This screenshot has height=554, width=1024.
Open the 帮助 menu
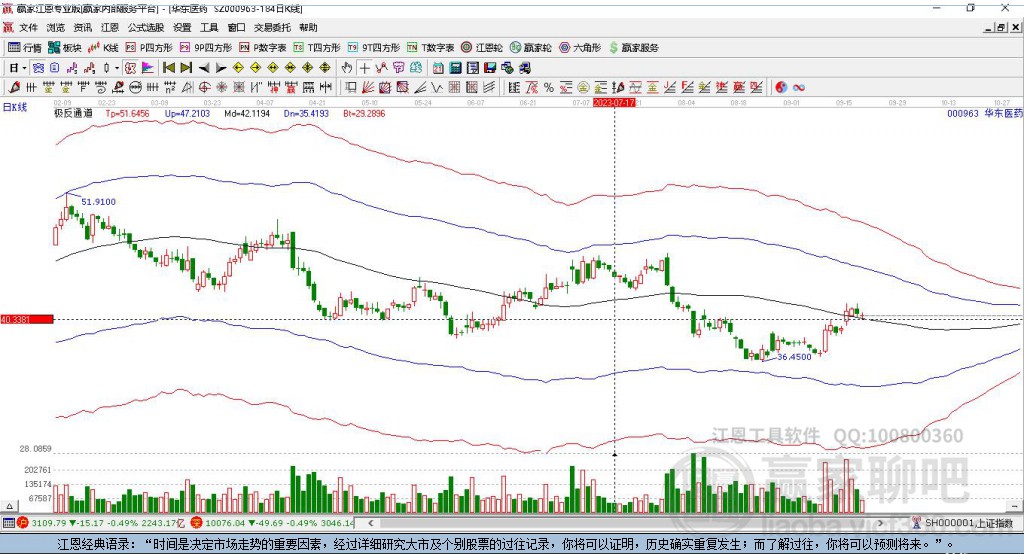[308, 27]
